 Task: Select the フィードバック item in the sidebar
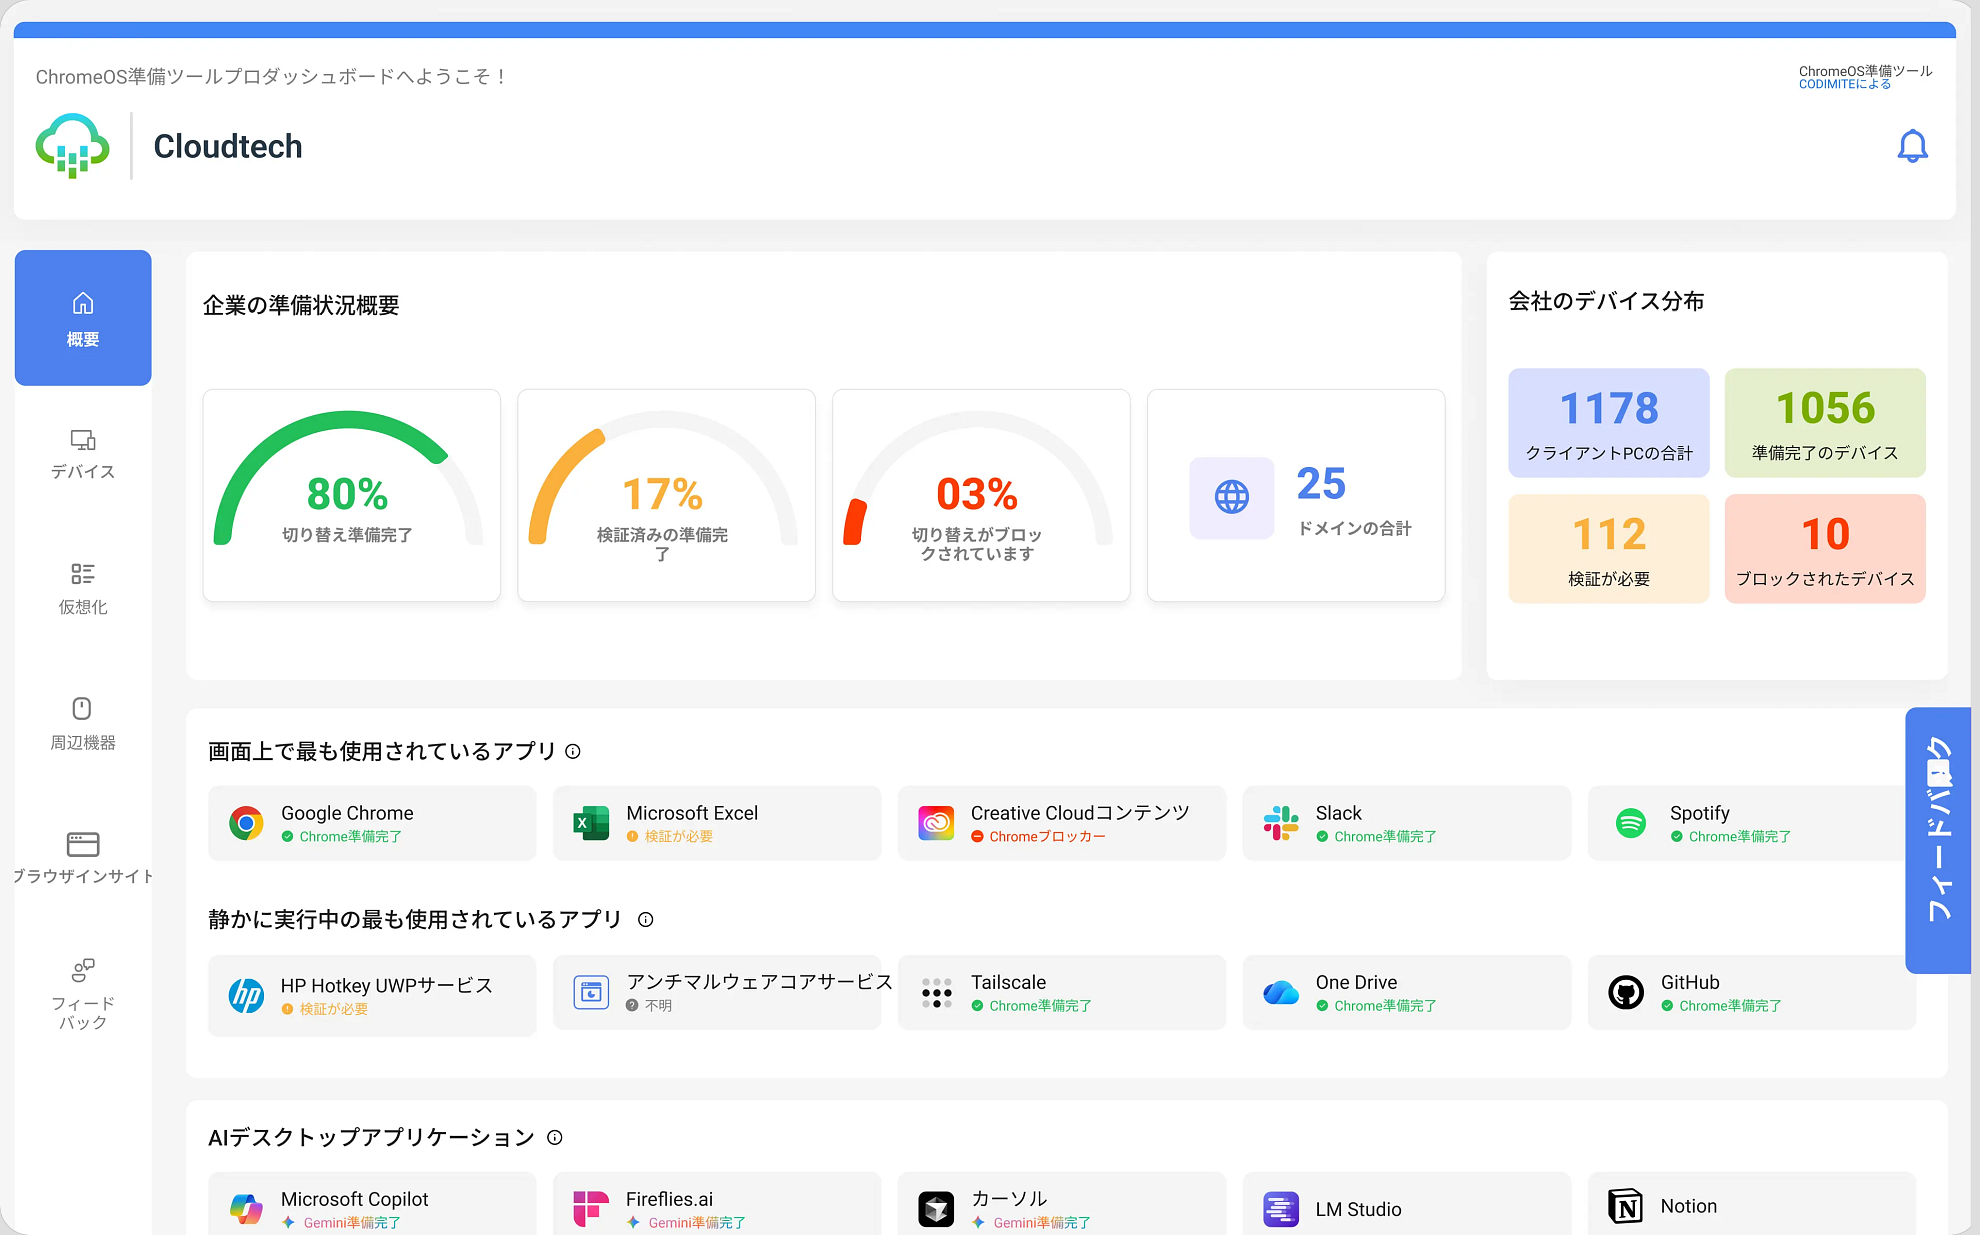tap(83, 995)
